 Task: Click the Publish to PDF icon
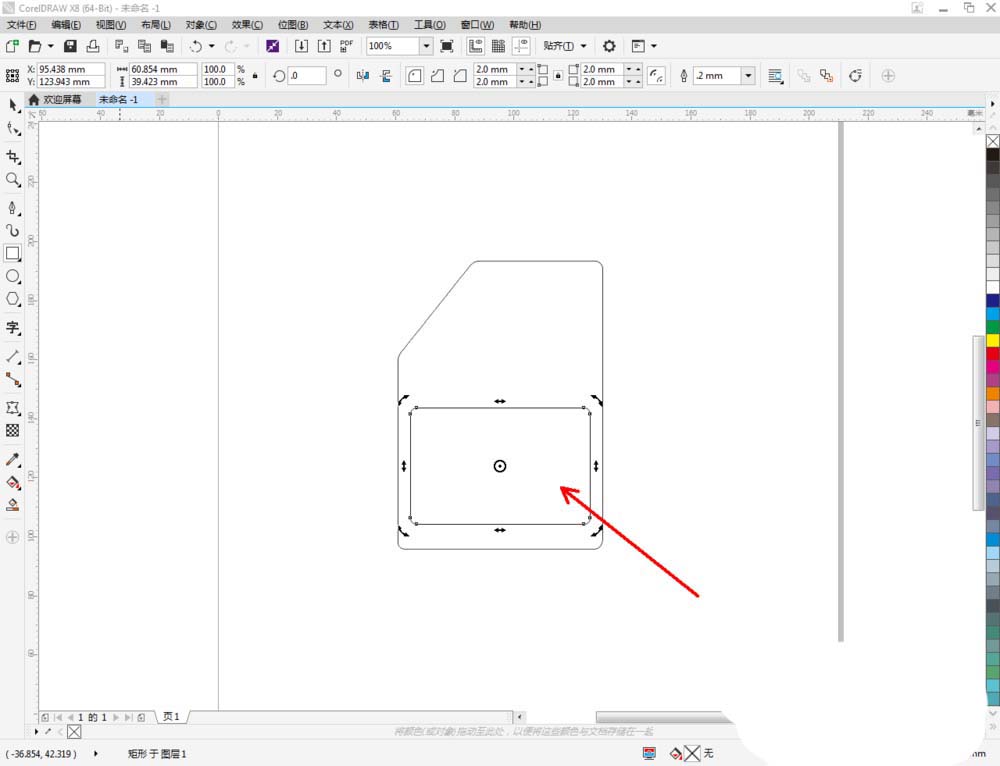point(346,46)
